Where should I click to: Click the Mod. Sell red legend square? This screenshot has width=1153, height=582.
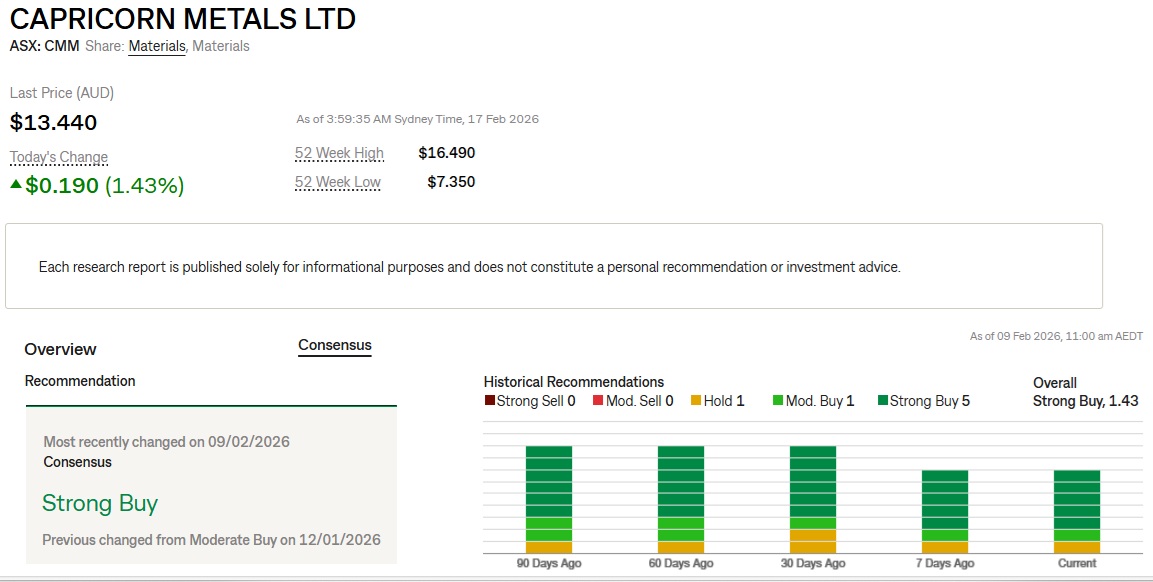click(x=597, y=401)
